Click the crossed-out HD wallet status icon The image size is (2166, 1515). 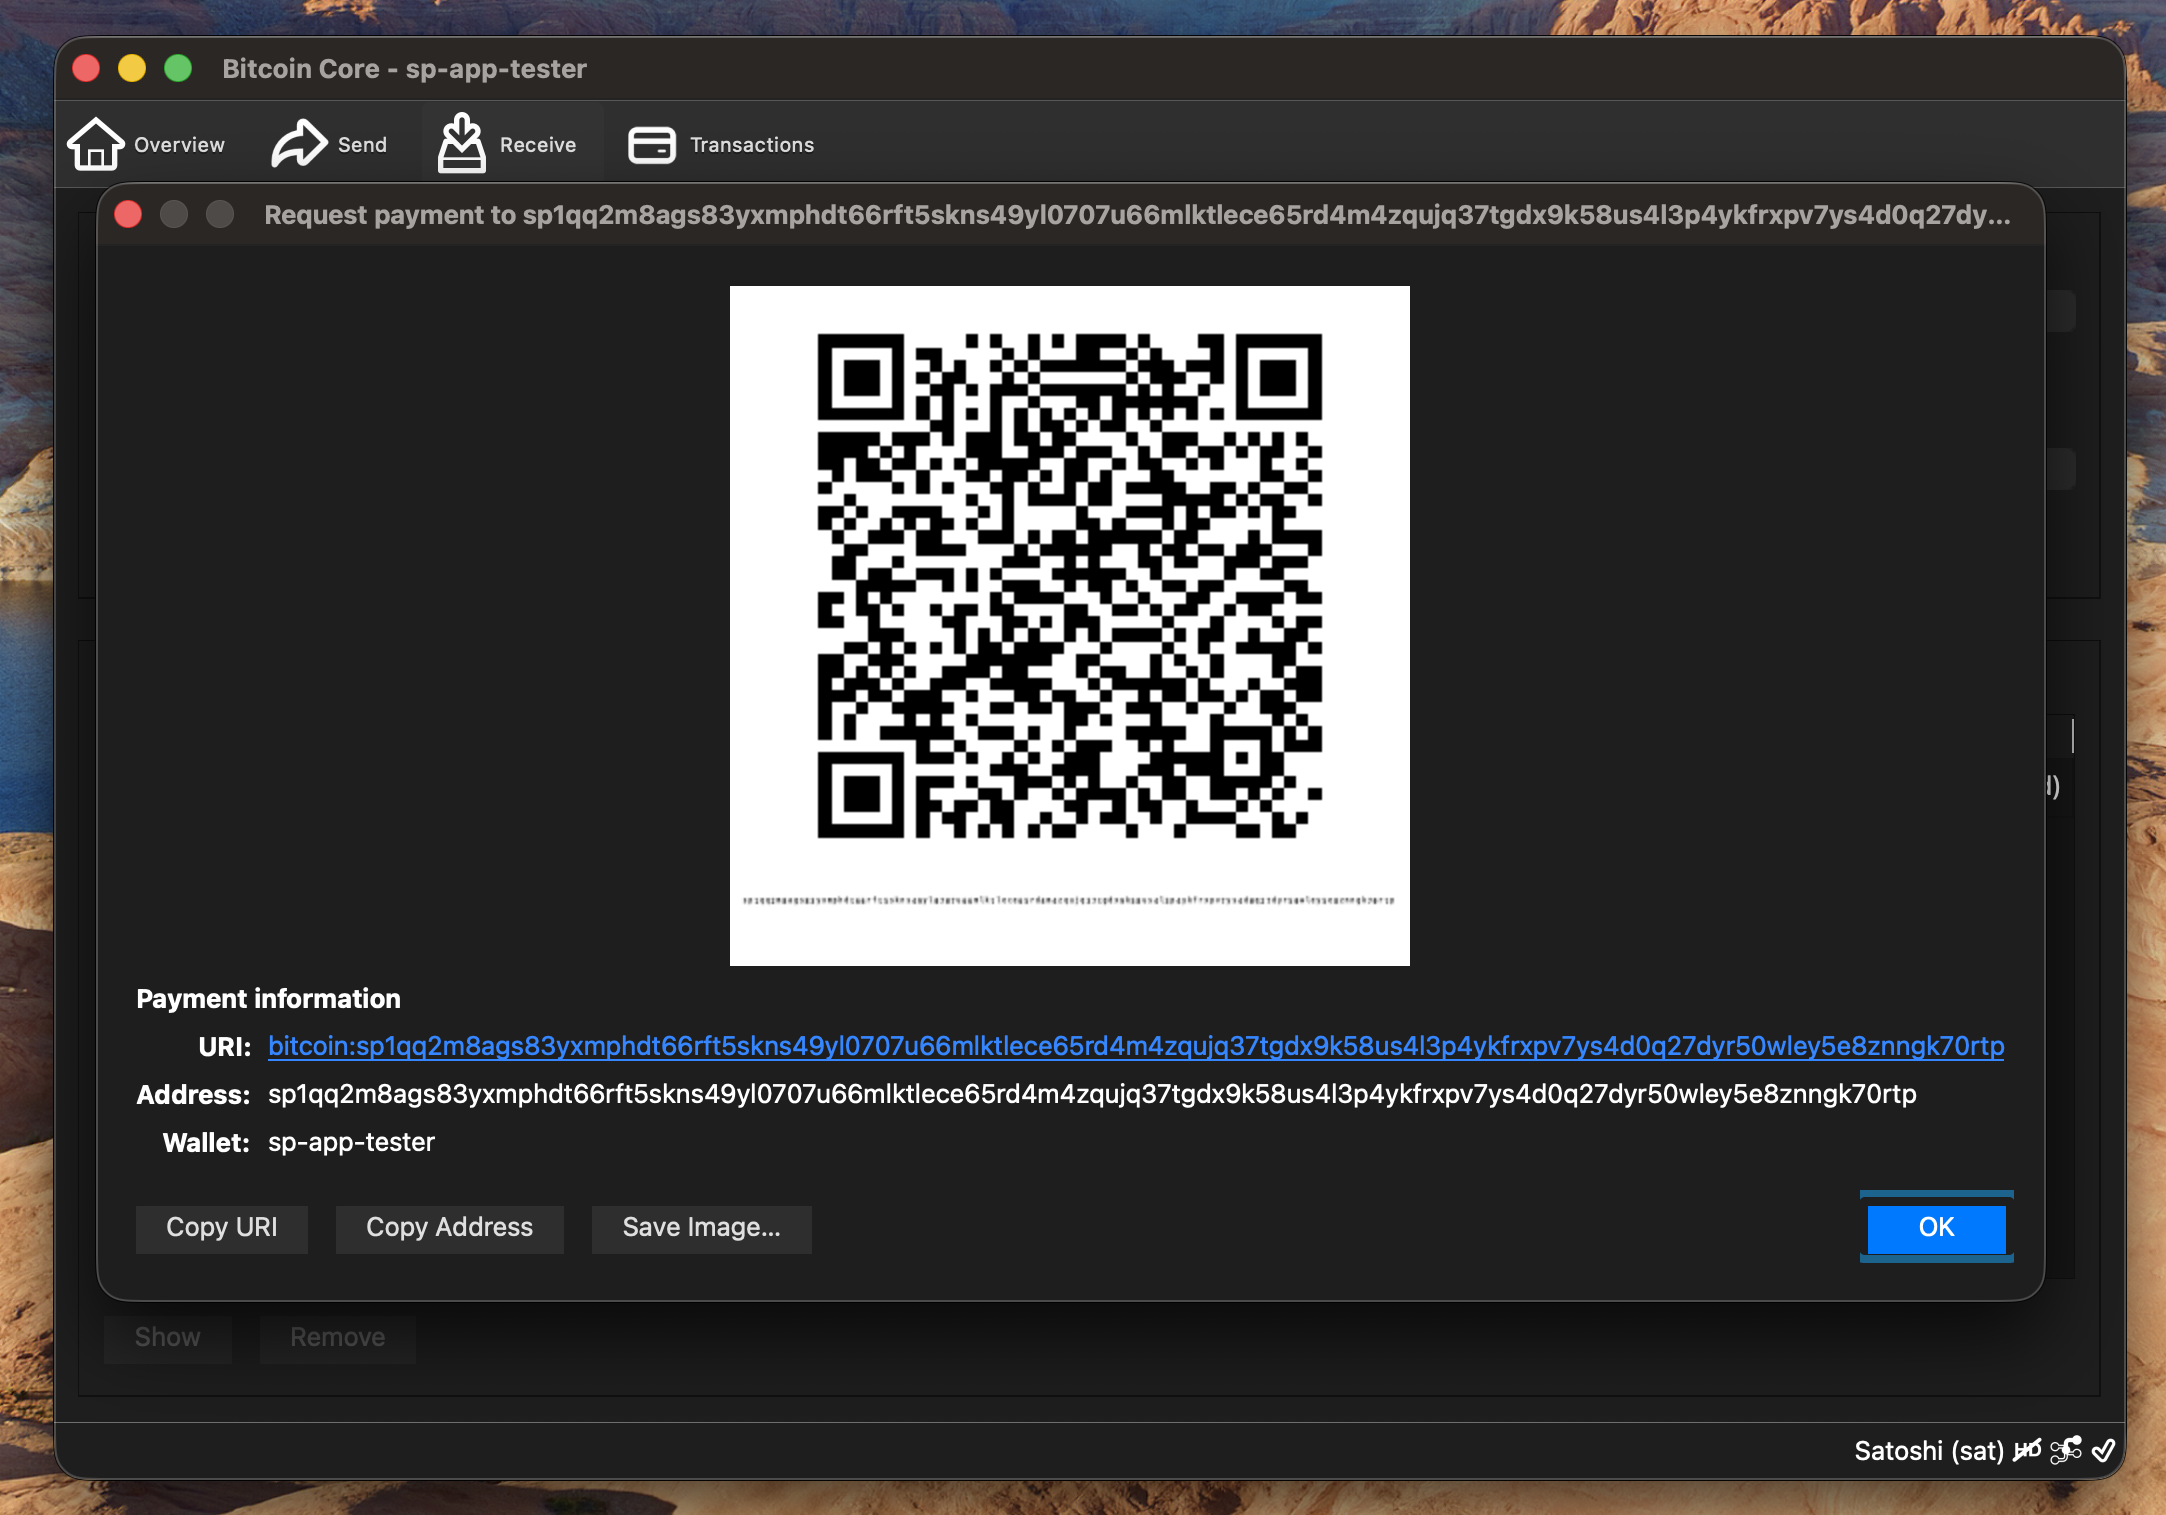pyautogui.click(x=2027, y=1450)
